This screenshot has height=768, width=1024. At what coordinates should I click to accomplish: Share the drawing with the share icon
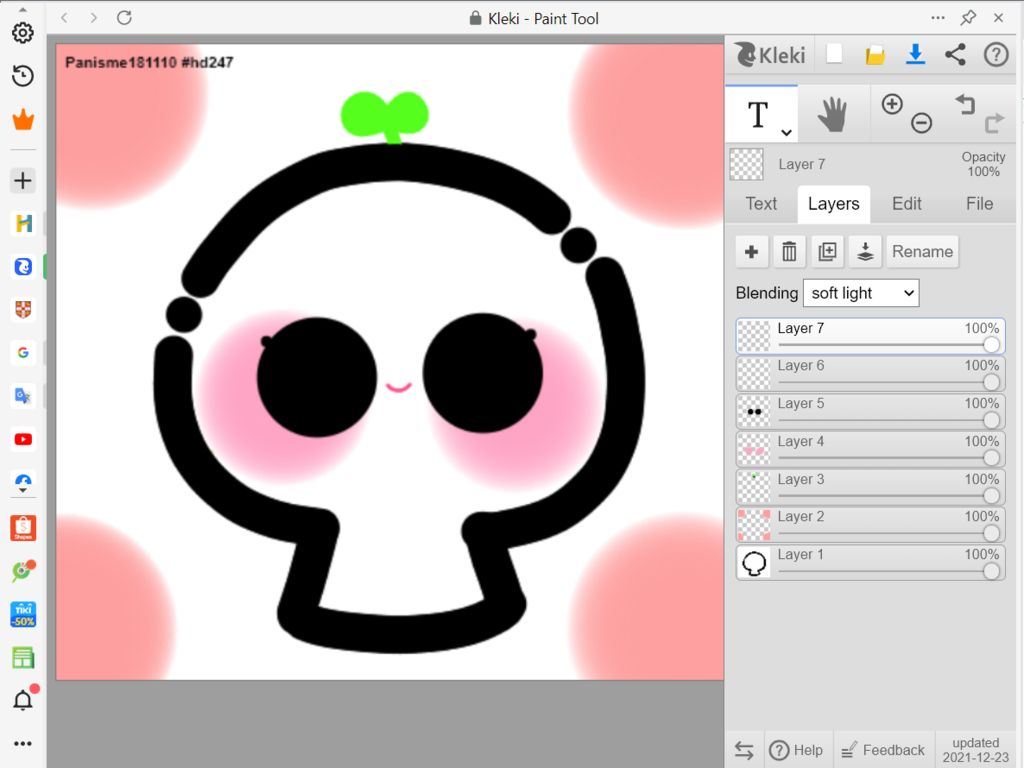[x=955, y=54]
